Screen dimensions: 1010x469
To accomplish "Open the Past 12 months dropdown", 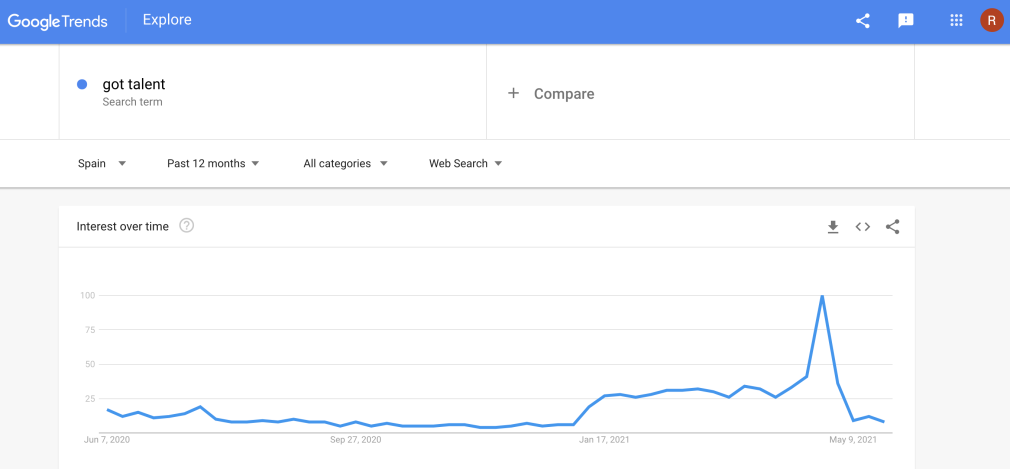I will pyautogui.click(x=213, y=164).
